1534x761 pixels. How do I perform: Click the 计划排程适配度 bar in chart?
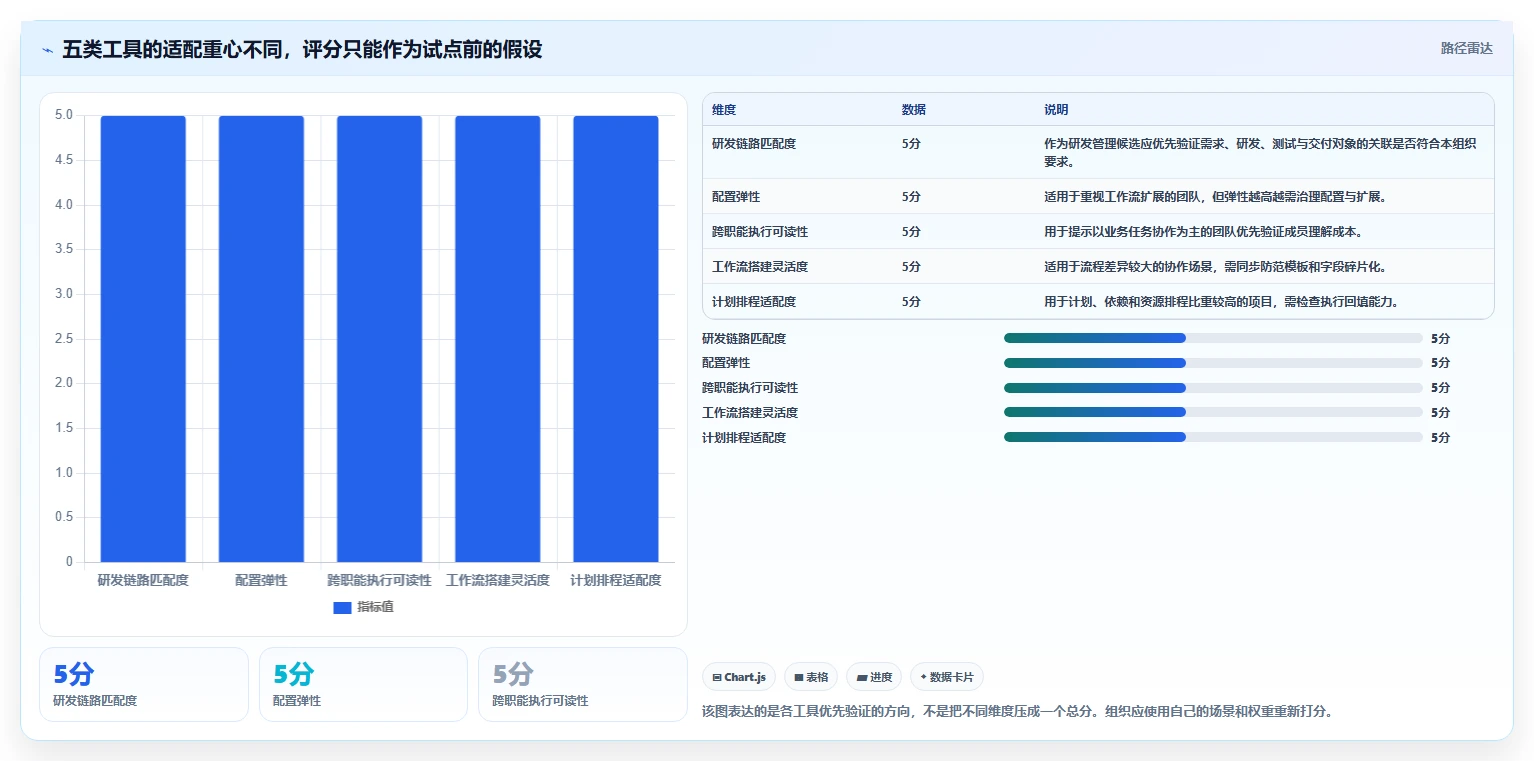(615, 339)
